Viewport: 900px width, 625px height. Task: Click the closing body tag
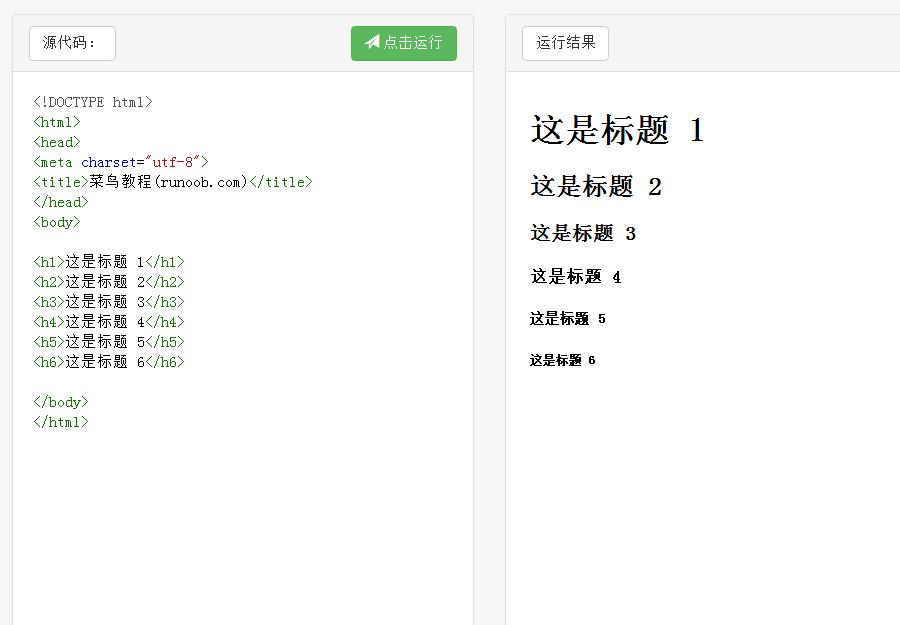click(x=60, y=401)
